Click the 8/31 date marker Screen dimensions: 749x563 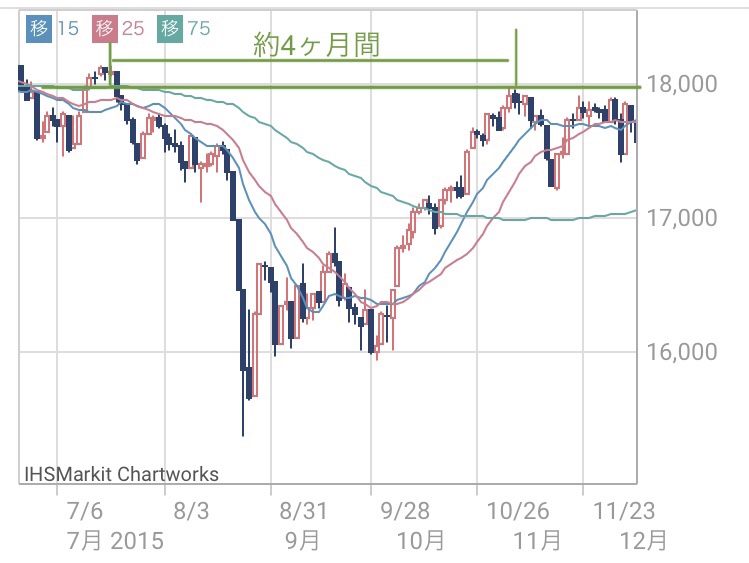(x=303, y=511)
